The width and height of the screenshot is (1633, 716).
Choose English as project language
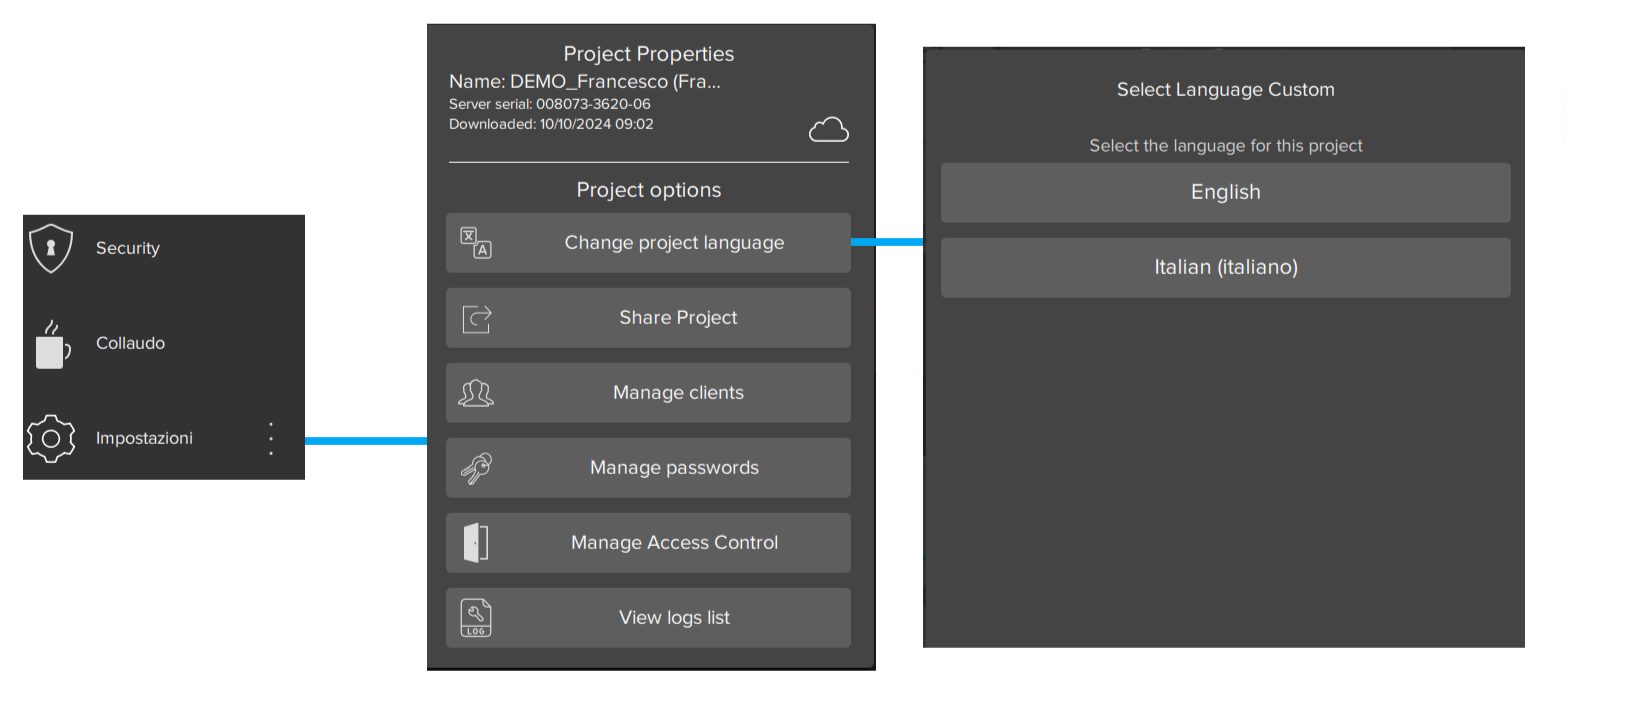(1225, 192)
